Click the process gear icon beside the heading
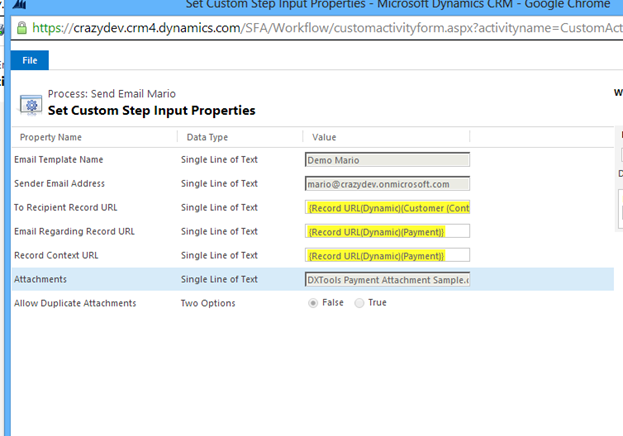 point(30,103)
